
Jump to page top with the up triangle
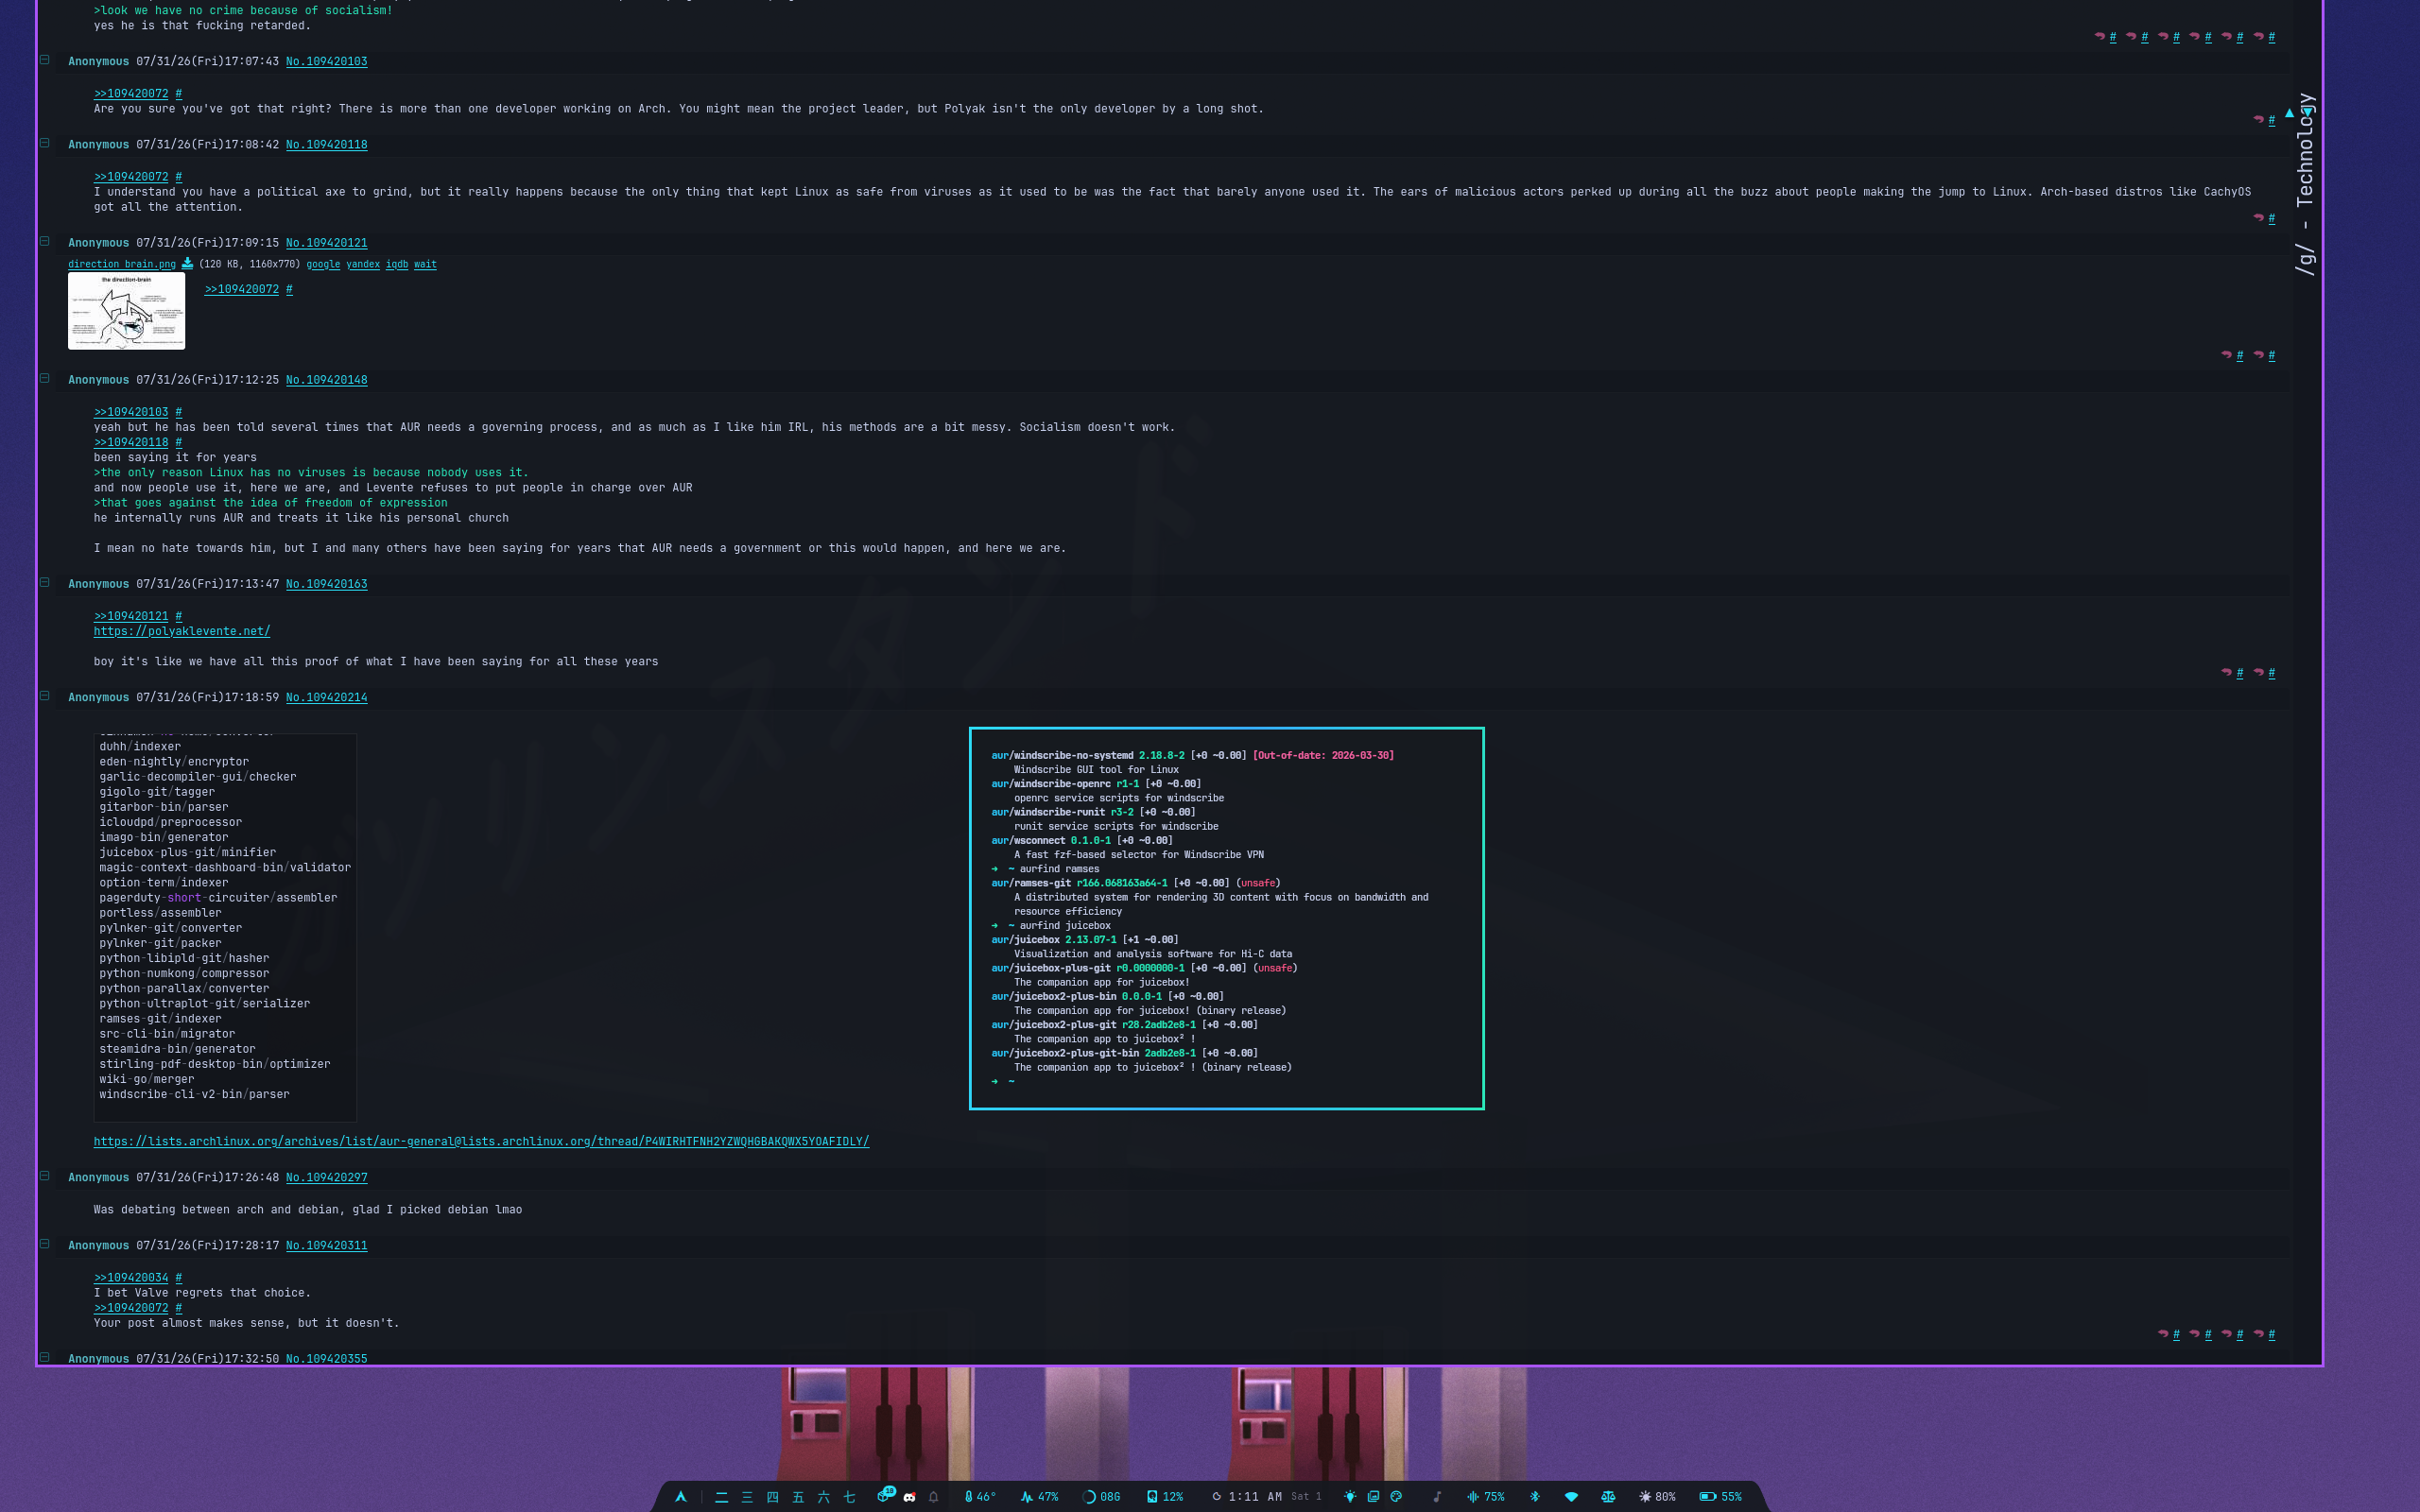(x=2289, y=113)
